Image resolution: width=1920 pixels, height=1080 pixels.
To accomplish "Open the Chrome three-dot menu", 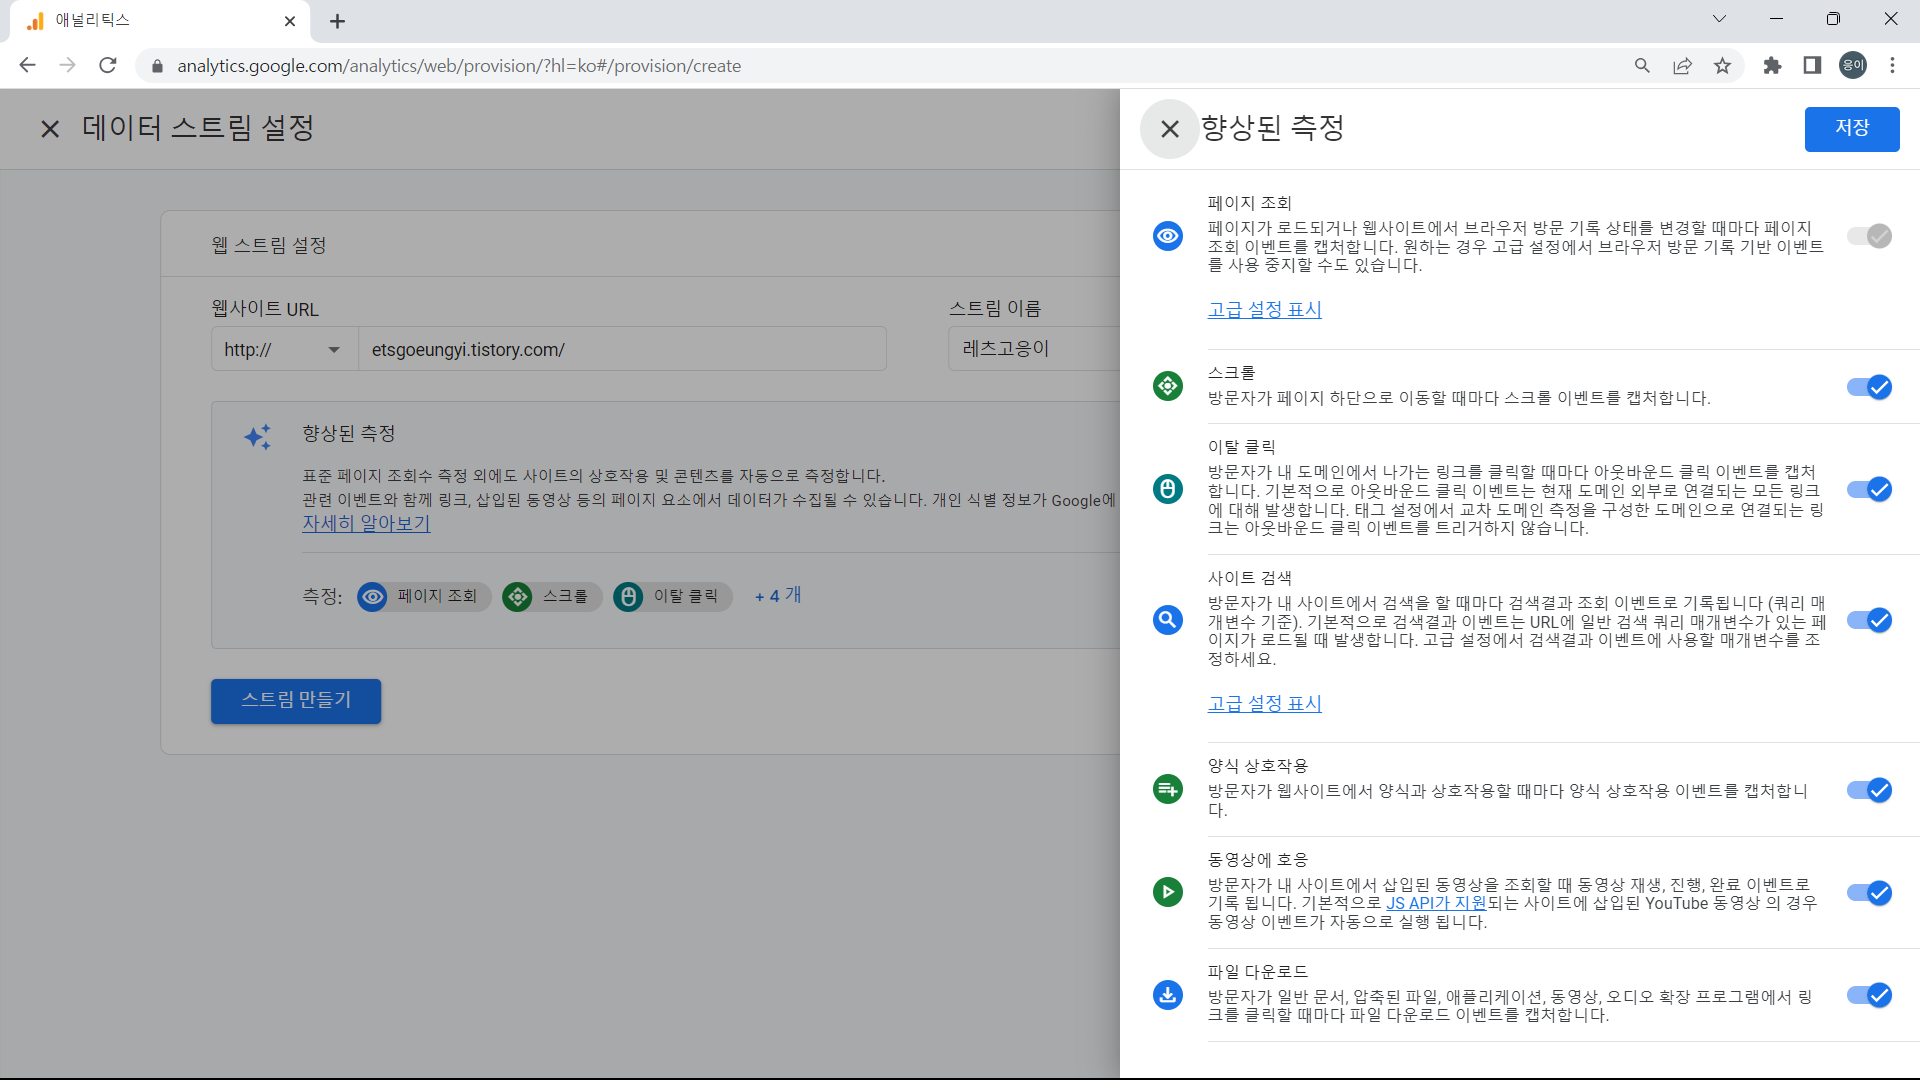I will (x=1892, y=65).
